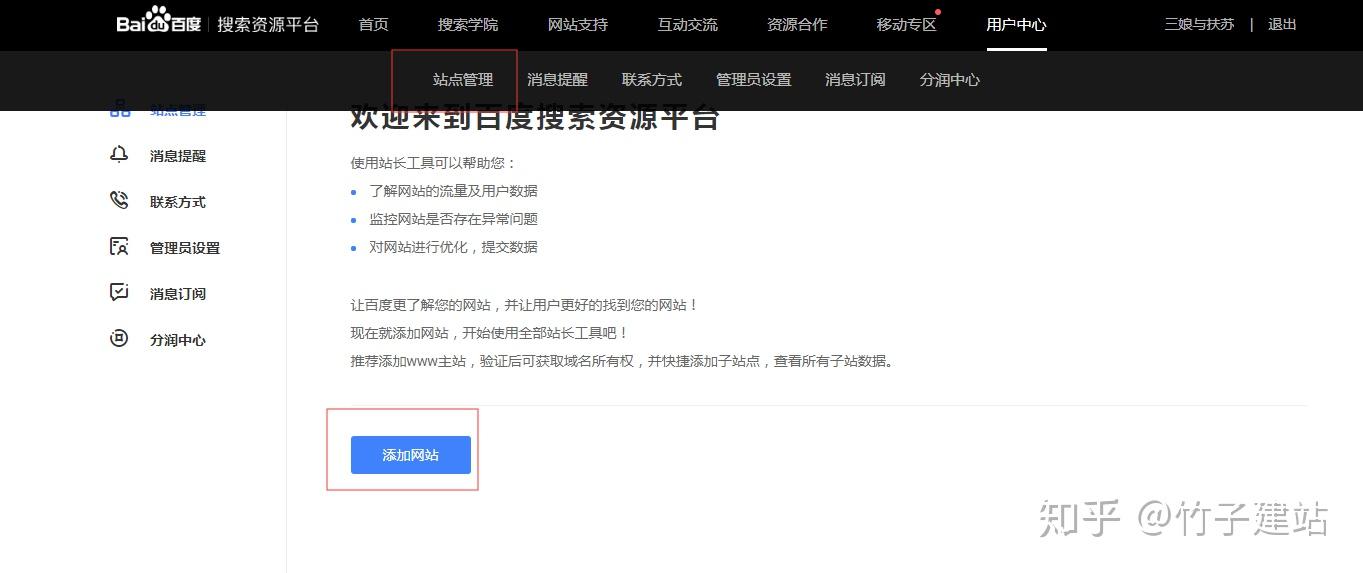Open 互动交流 in top navigation

click(688, 25)
